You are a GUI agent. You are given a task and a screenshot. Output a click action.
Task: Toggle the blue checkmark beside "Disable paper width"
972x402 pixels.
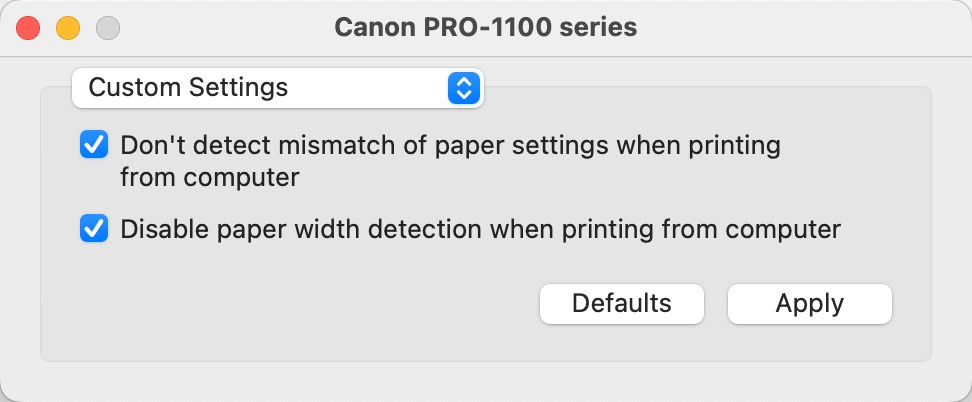[94, 230]
